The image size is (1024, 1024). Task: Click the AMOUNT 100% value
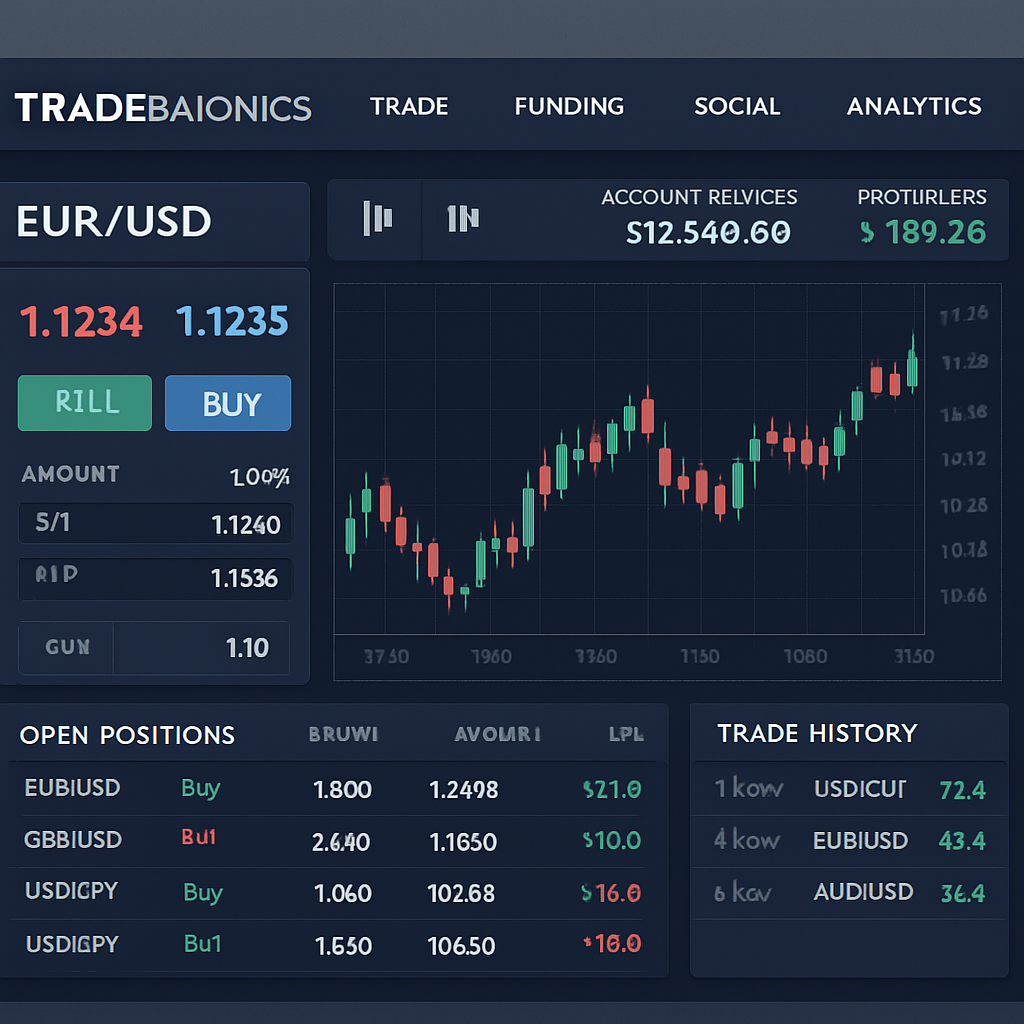[259, 477]
